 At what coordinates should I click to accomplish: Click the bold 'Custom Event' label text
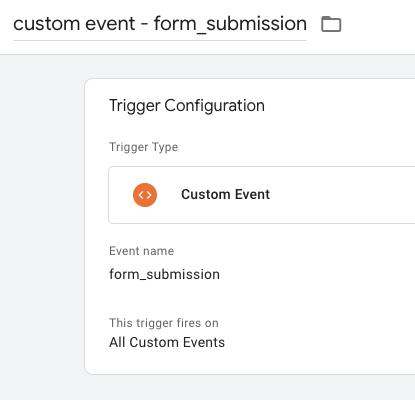225,194
